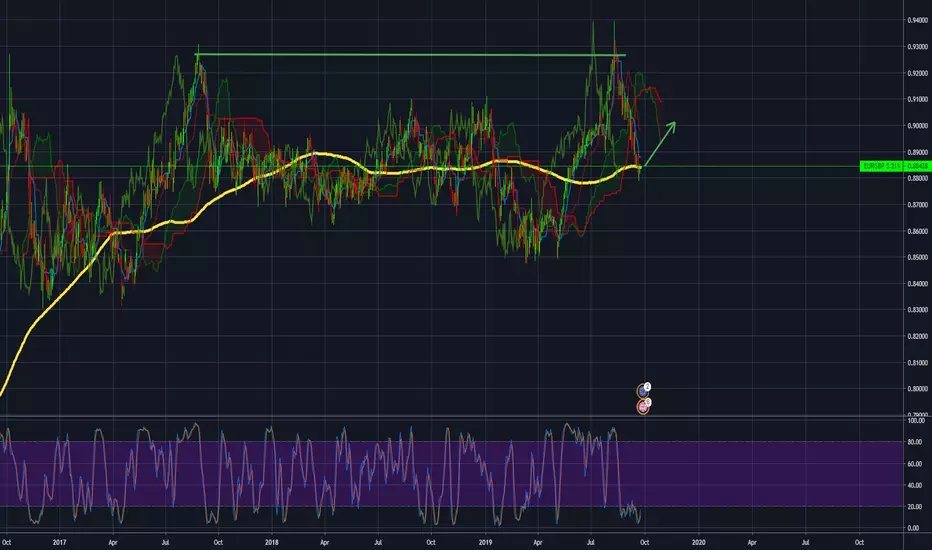This screenshot has height=550, width=932.
Task: Open the Euro flag economic event marker
Action: 643,391
